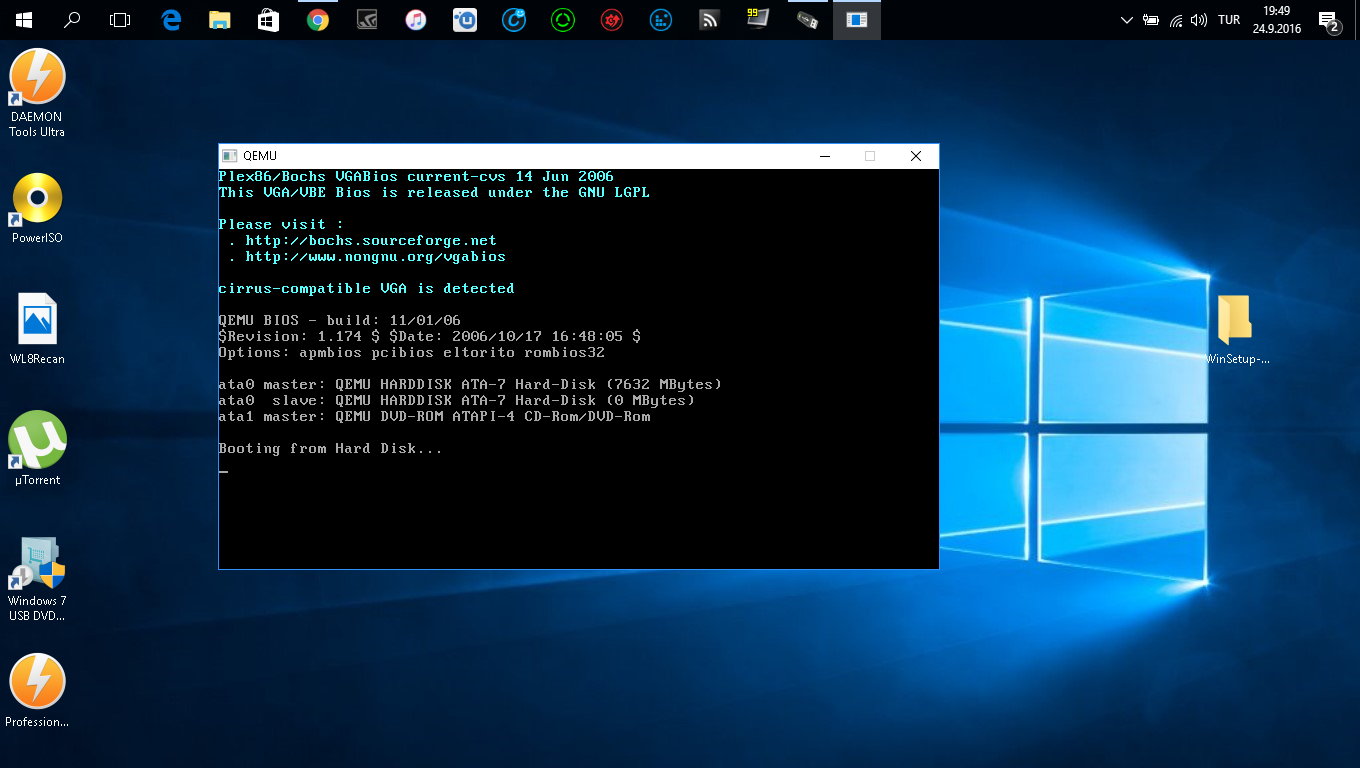Open the WinSetup folder on desktop

pyautogui.click(x=1235, y=320)
